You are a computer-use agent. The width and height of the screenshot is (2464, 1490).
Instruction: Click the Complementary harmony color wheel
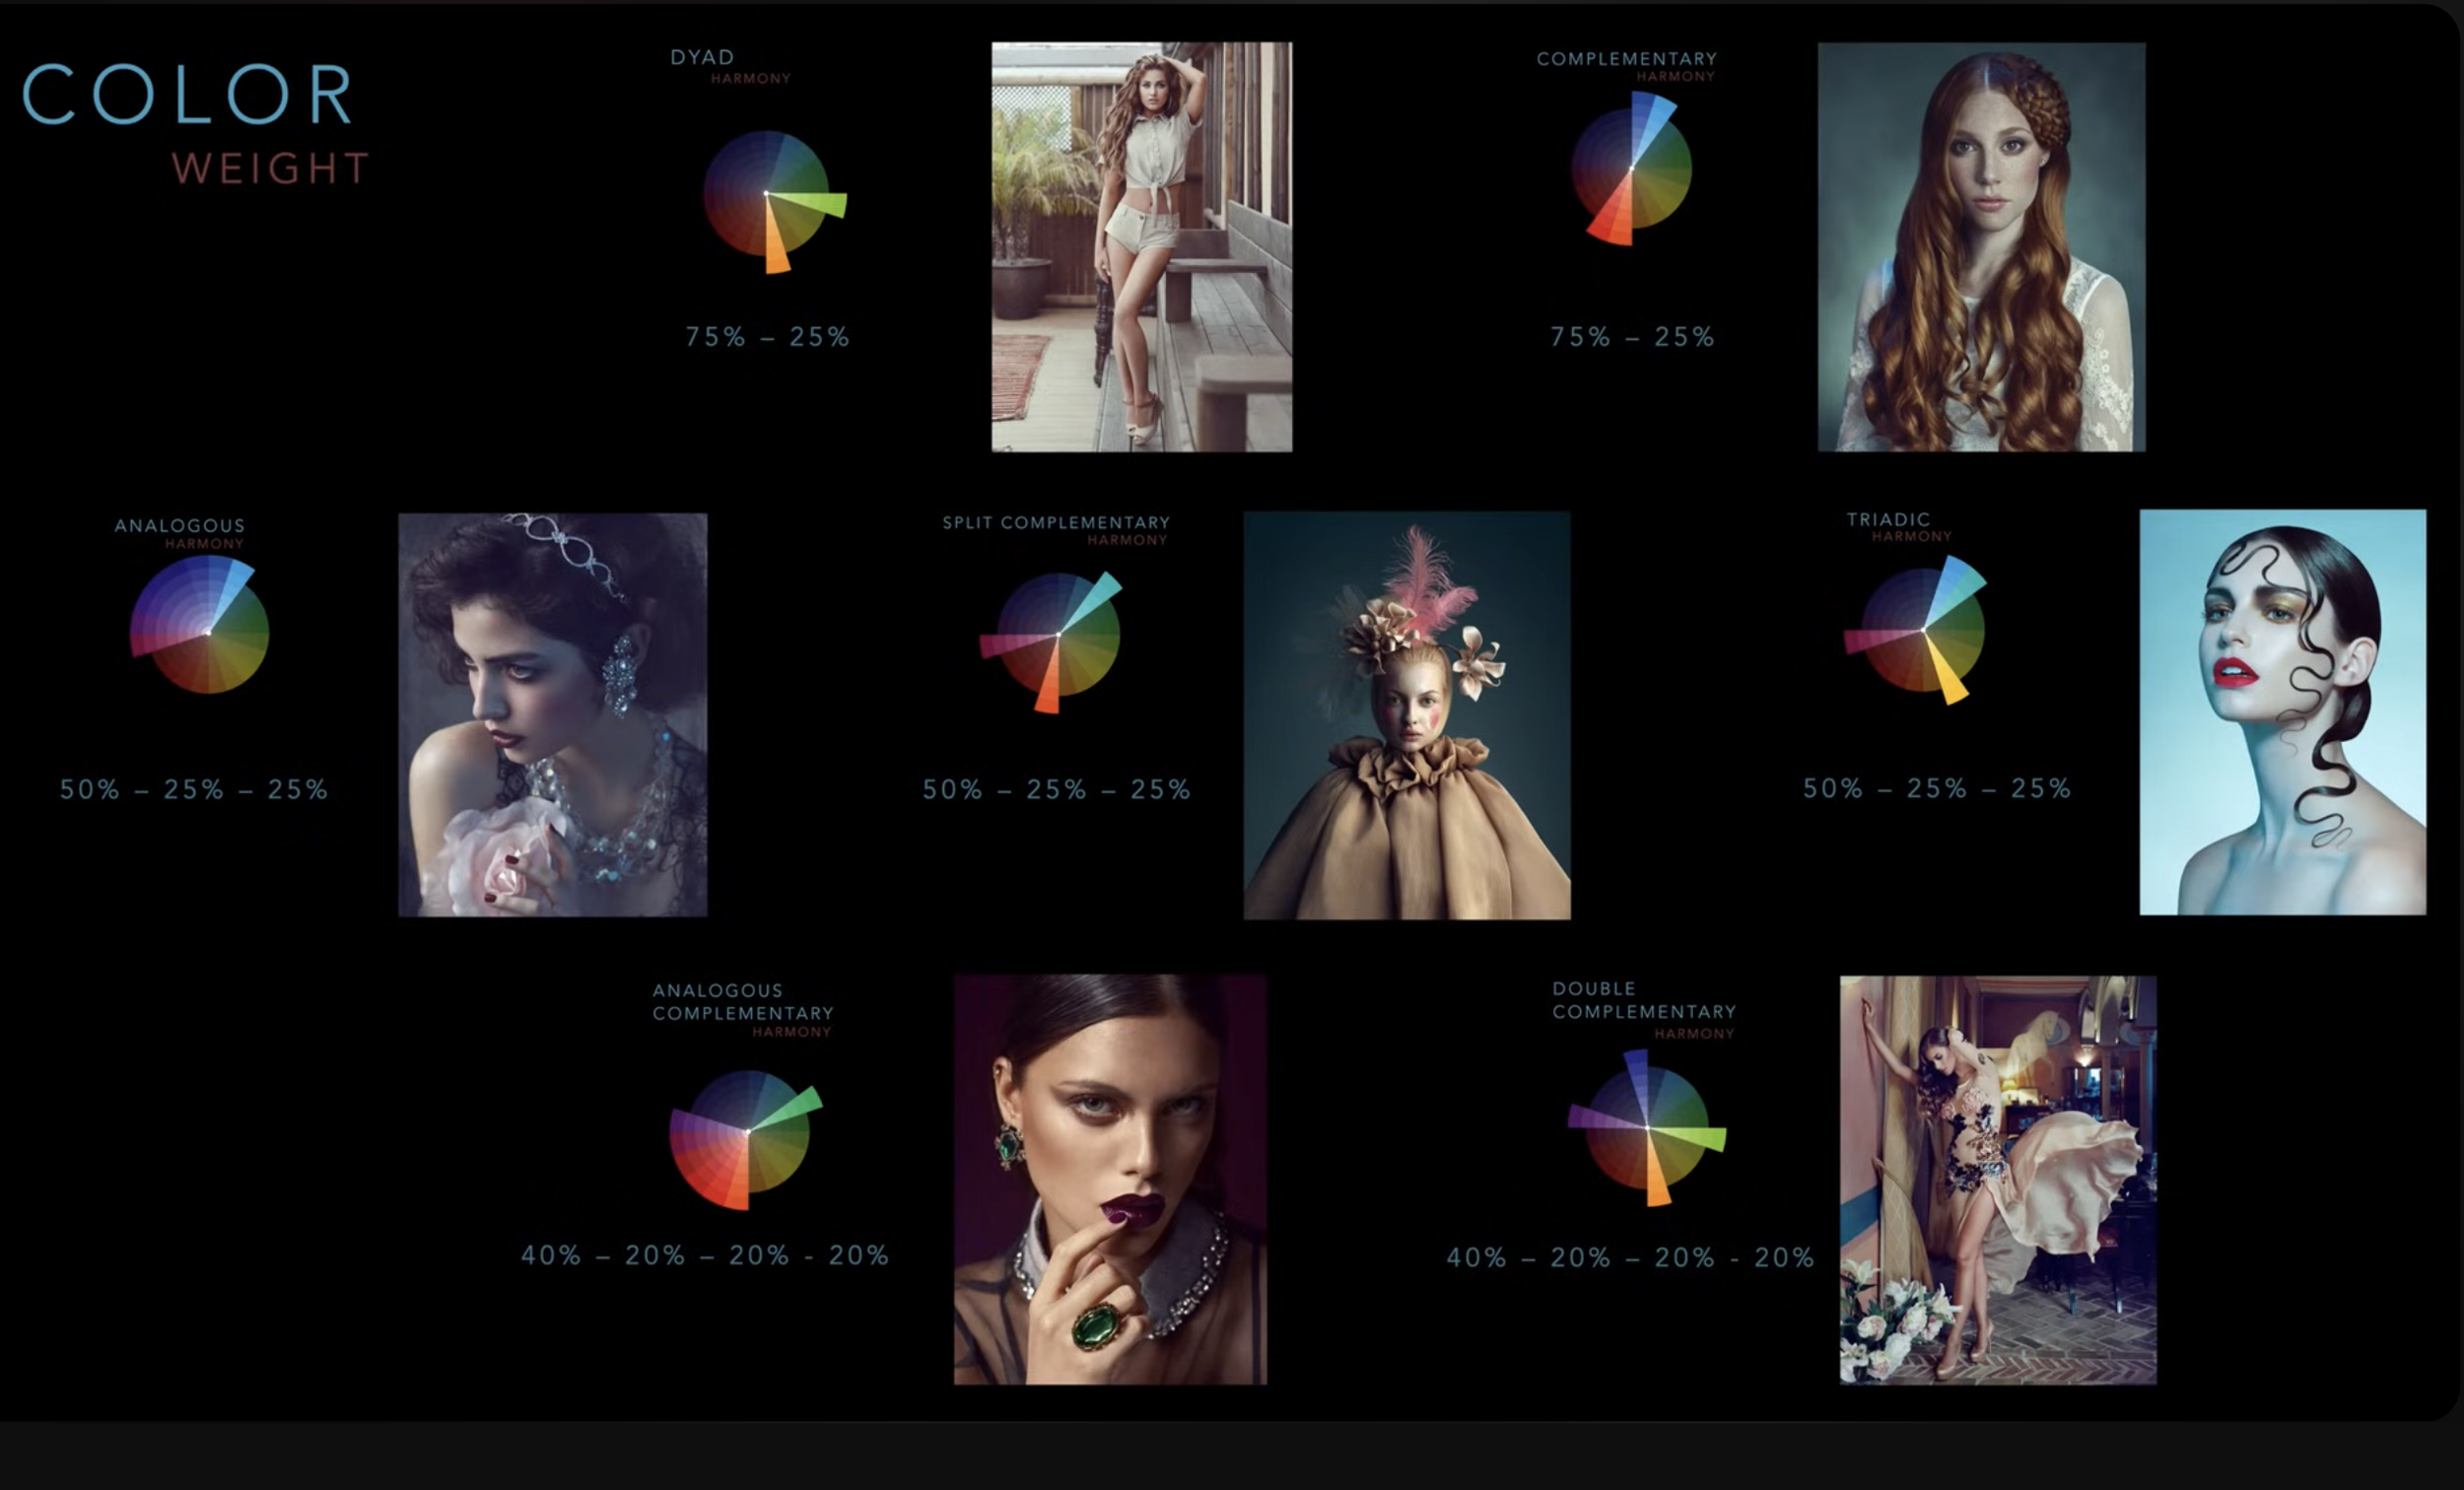pyautogui.click(x=1631, y=169)
